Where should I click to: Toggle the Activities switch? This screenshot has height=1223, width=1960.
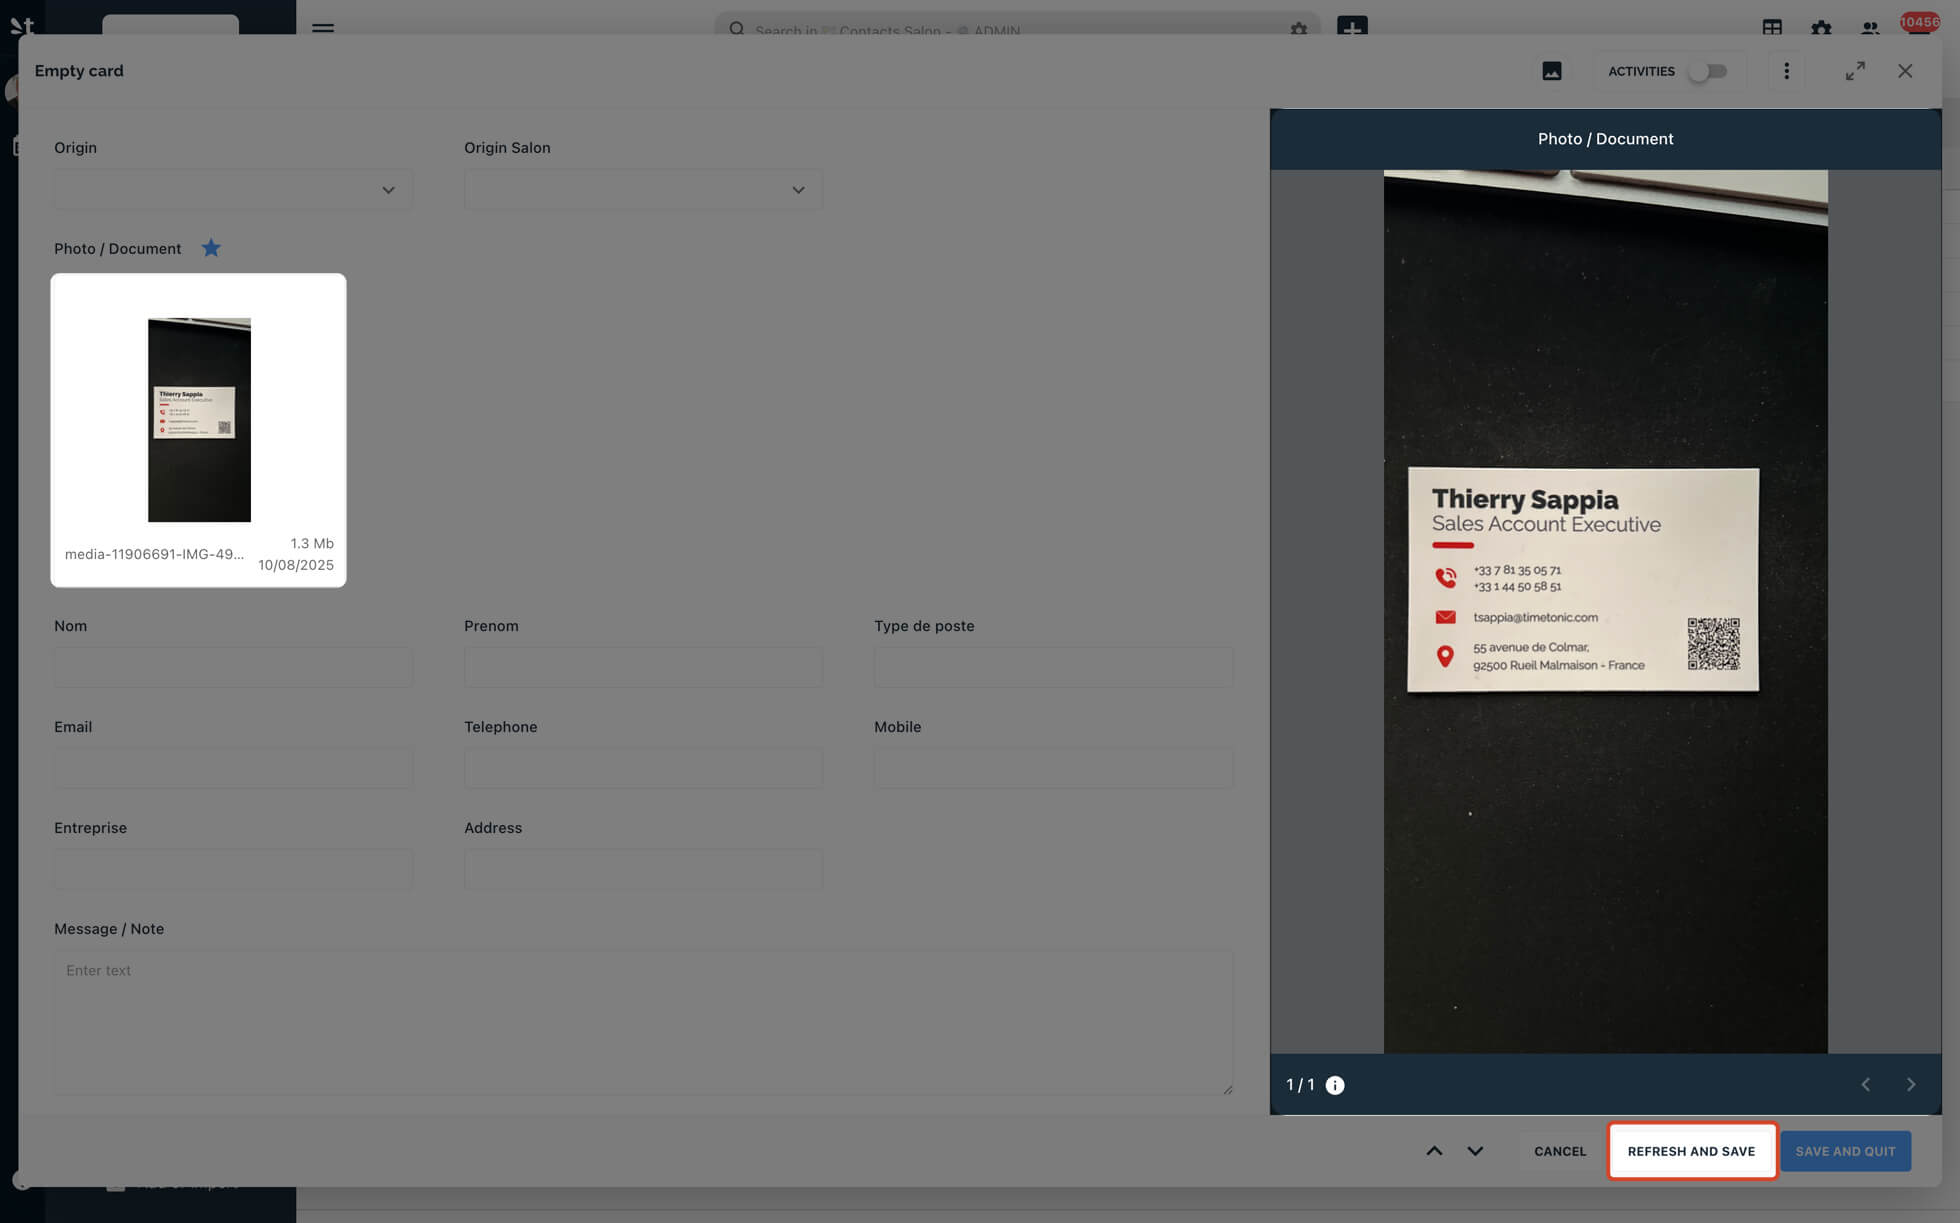1708,71
